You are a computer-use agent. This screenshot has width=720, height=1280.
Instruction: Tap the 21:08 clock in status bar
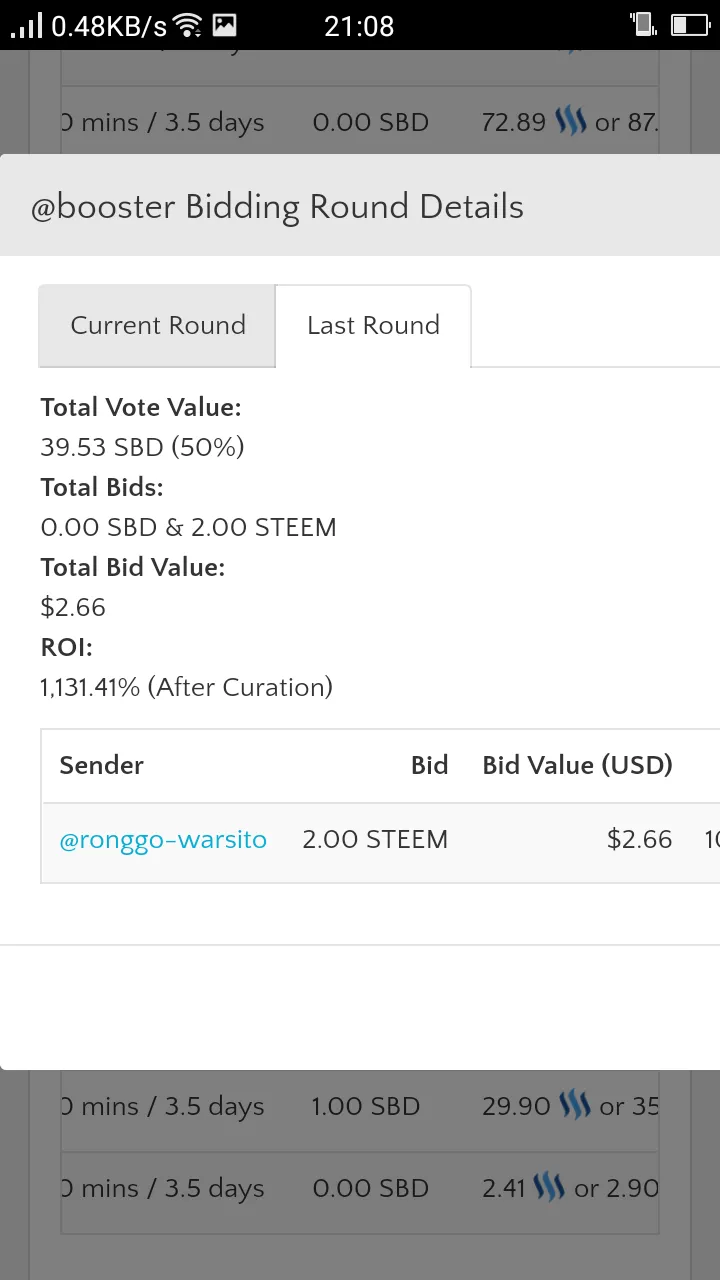pos(359,26)
